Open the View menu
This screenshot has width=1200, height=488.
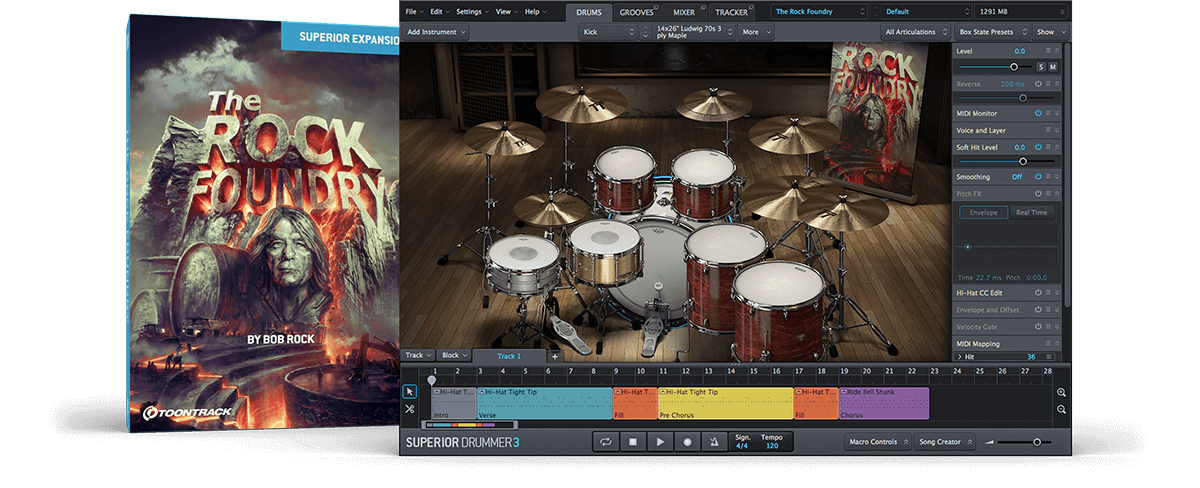(x=505, y=12)
